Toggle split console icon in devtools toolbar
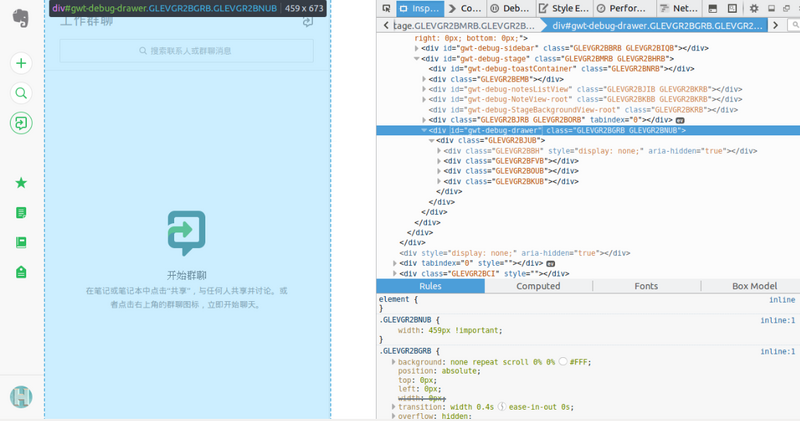 pos(713,8)
